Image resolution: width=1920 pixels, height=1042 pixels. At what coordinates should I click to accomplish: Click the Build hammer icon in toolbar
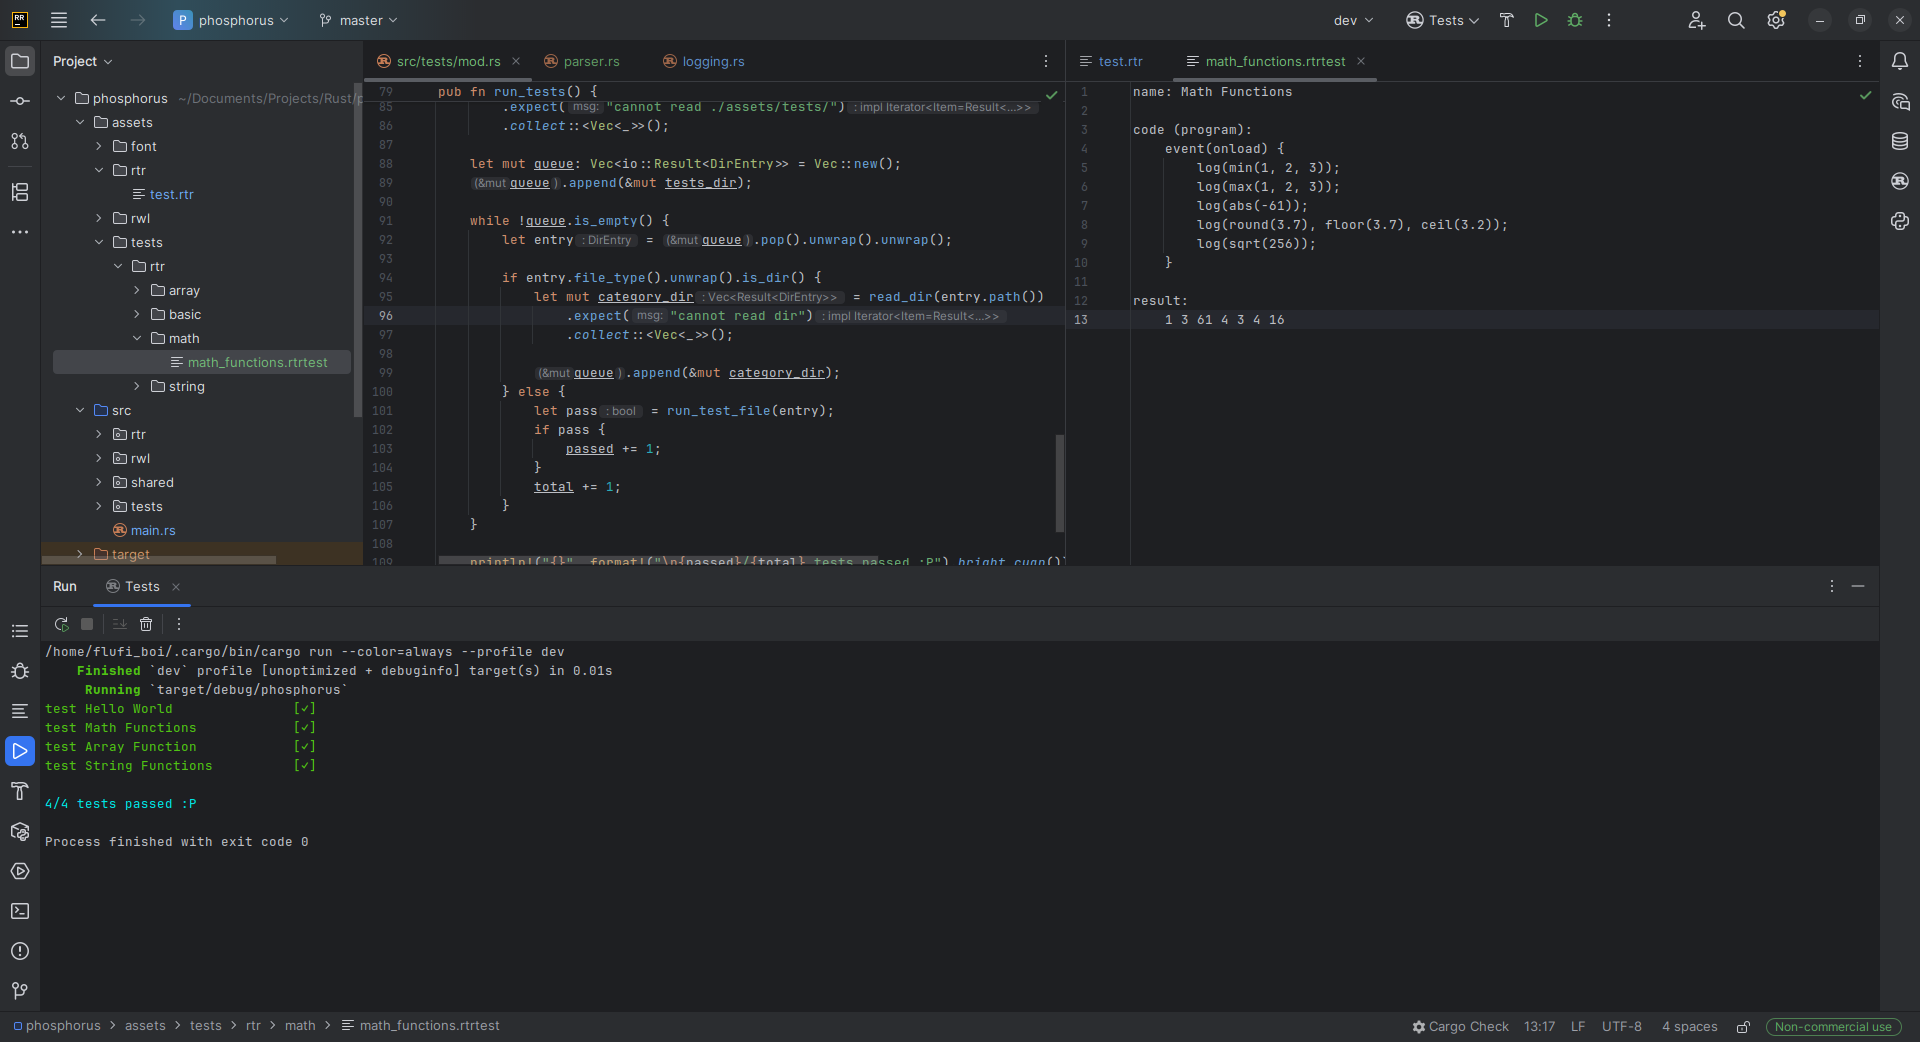pos(1507,20)
